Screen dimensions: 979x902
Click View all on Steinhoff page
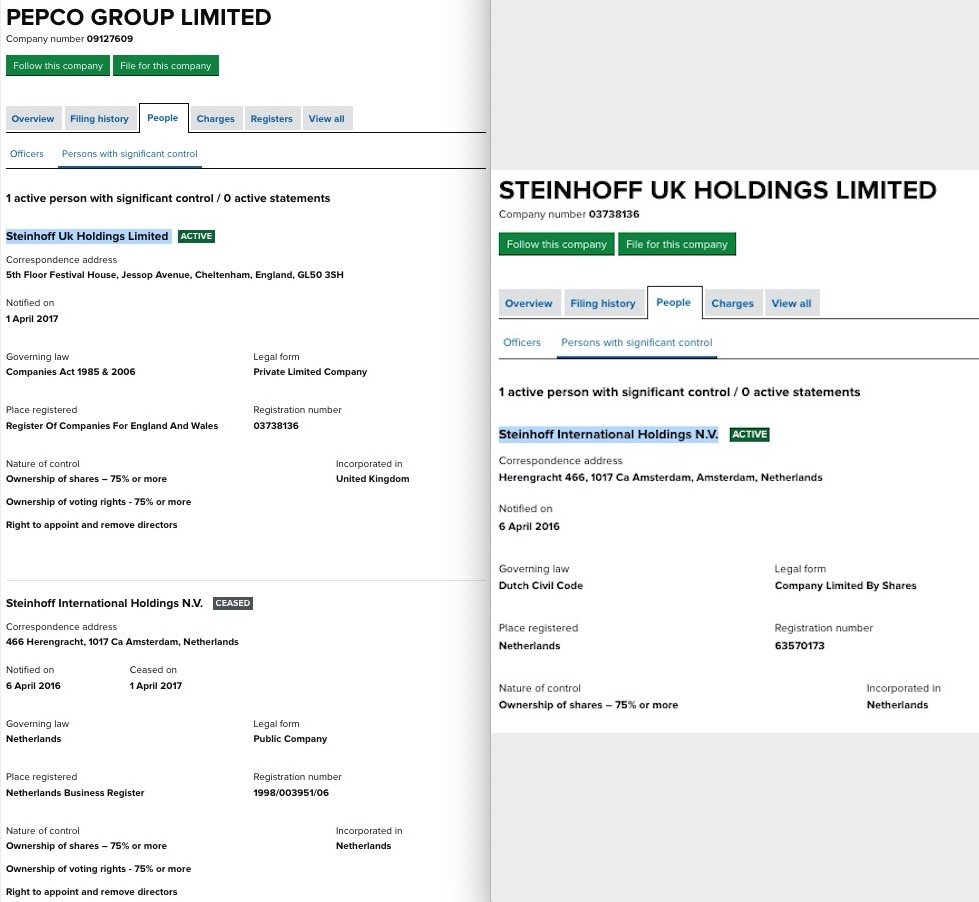click(791, 303)
